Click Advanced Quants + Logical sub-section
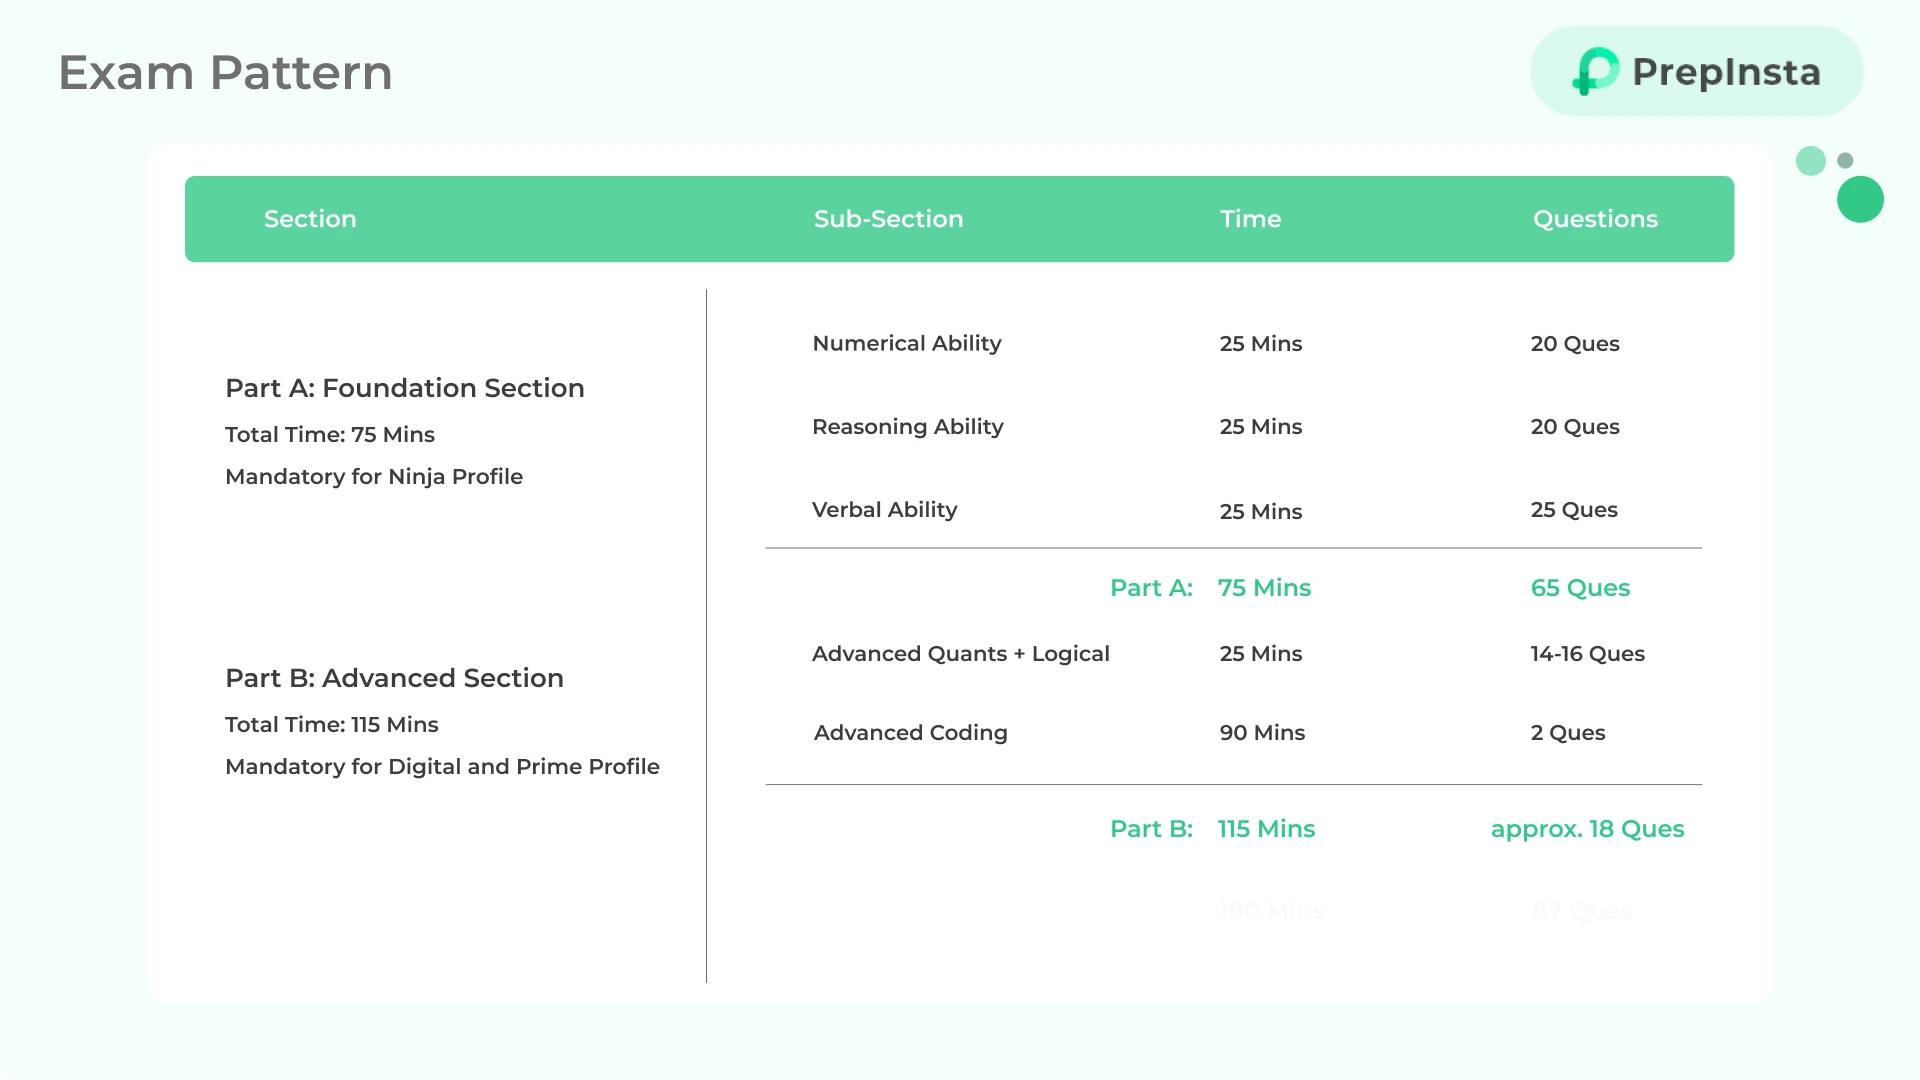The image size is (1920, 1080). click(x=960, y=654)
